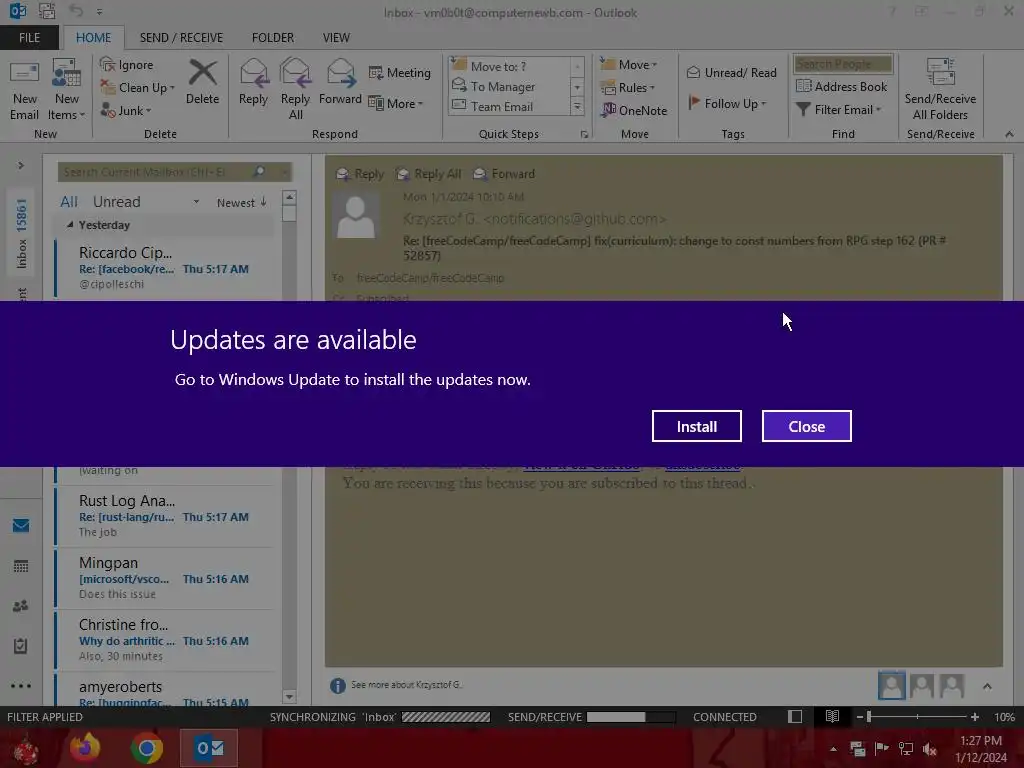Open the Filter Email dropdown

coord(839,110)
